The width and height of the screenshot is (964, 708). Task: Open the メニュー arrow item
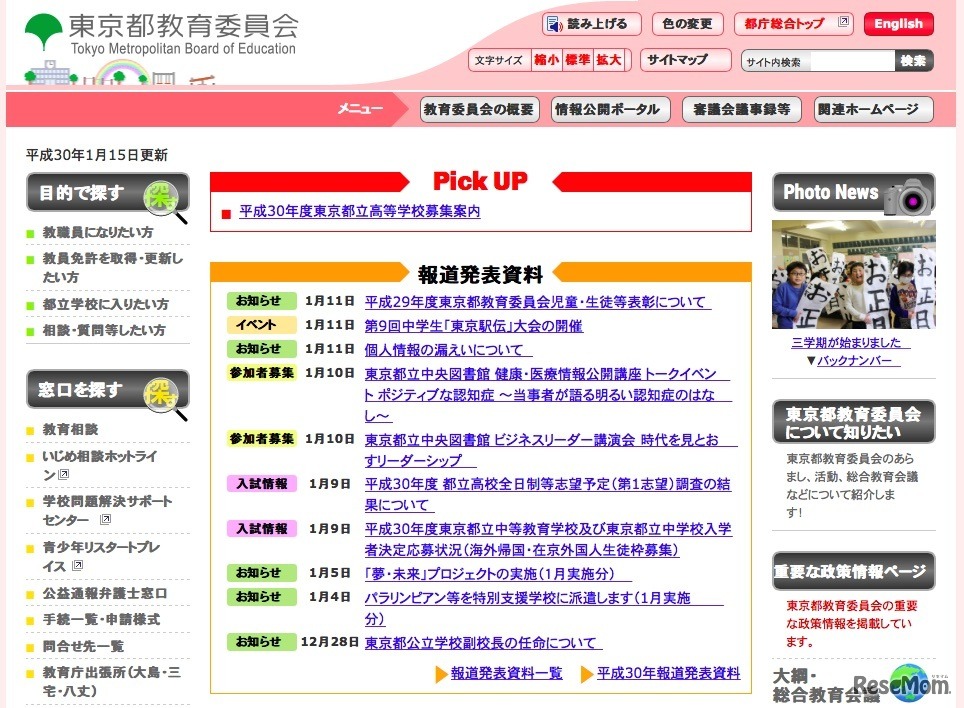pos(362,109)
